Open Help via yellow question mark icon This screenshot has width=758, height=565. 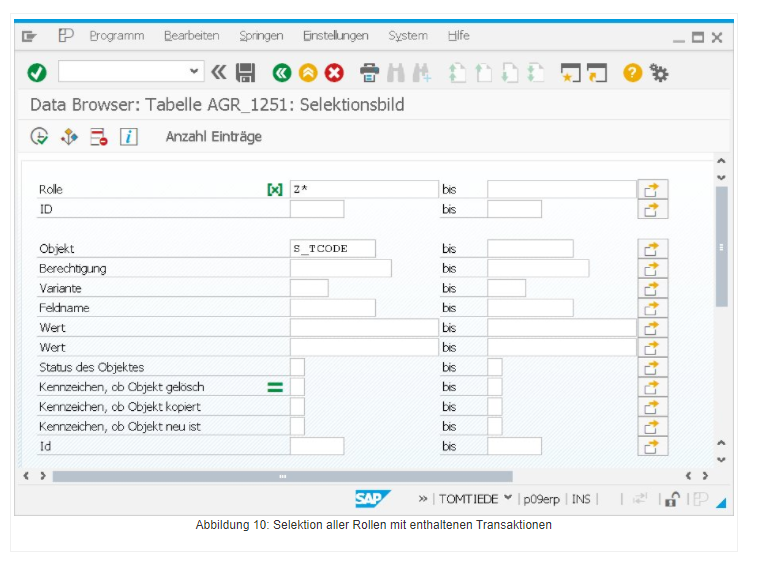(632, 72)
